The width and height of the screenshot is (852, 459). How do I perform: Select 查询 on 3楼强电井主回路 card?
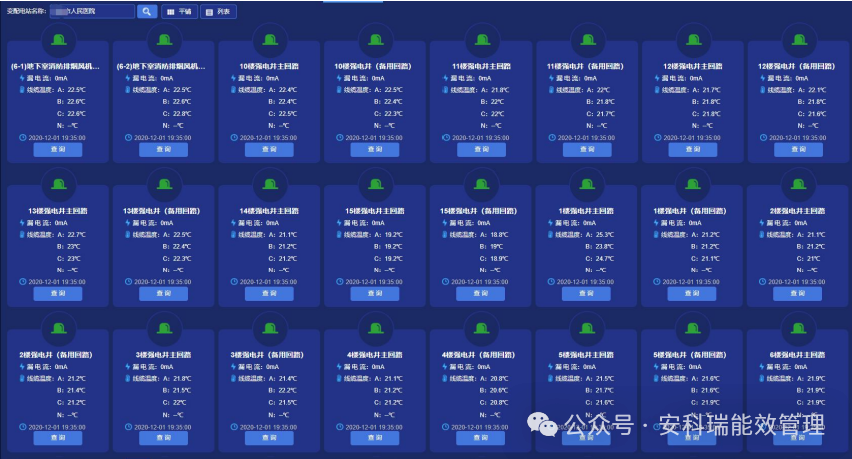164,438
